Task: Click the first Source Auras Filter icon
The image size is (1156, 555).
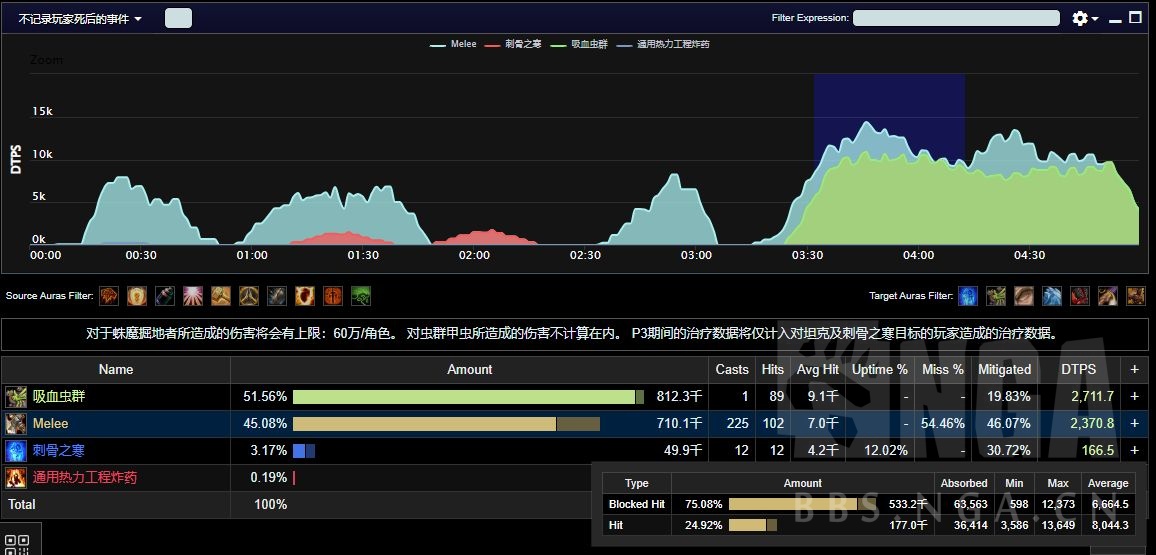Action: [x=109, y=296]
